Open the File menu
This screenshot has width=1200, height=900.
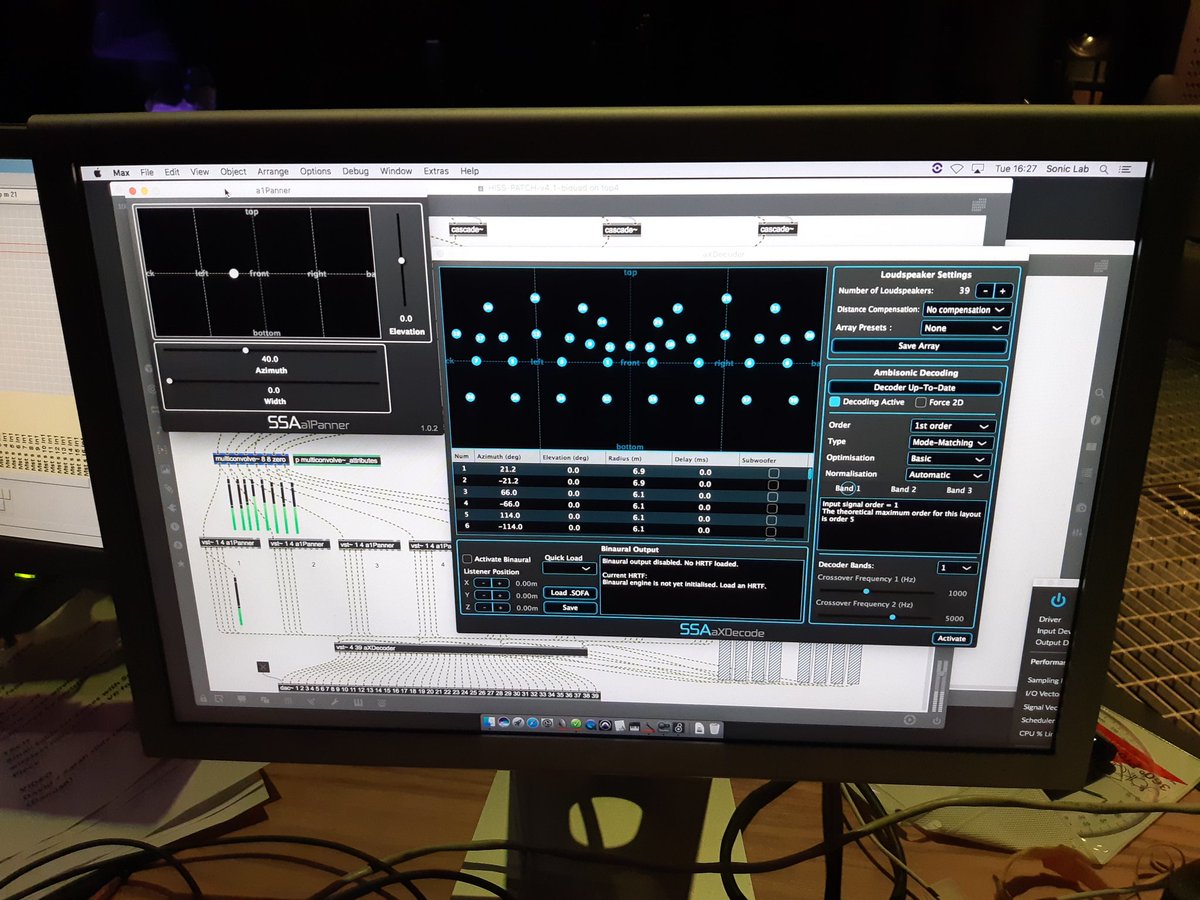tap(147, 172)
